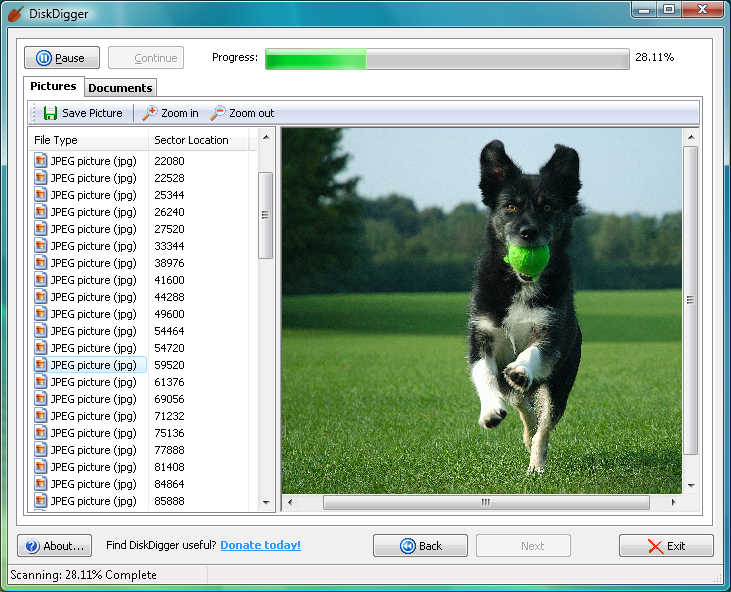Go to the previous step with Back
731x592 pixels.
(x=421, y=546)
